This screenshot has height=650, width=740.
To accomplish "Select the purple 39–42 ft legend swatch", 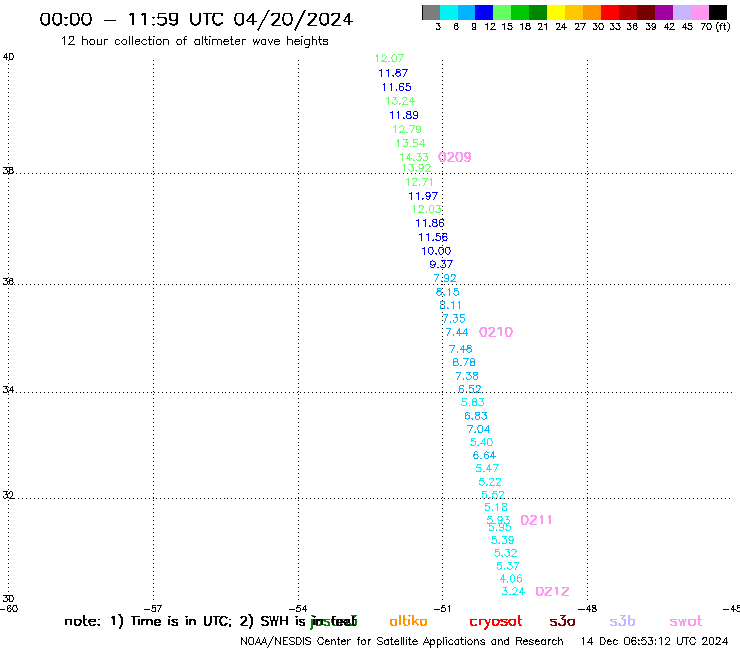I will tap(664, 12).
